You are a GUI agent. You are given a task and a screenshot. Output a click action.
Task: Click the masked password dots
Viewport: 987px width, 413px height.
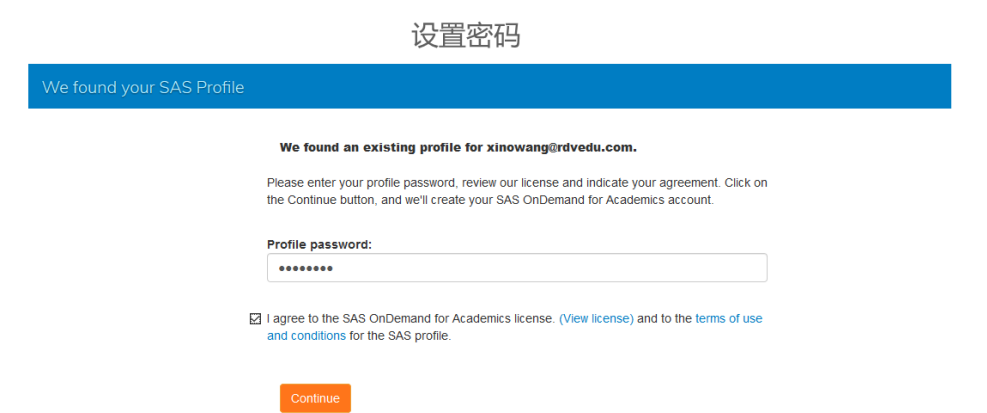[305, 269]
